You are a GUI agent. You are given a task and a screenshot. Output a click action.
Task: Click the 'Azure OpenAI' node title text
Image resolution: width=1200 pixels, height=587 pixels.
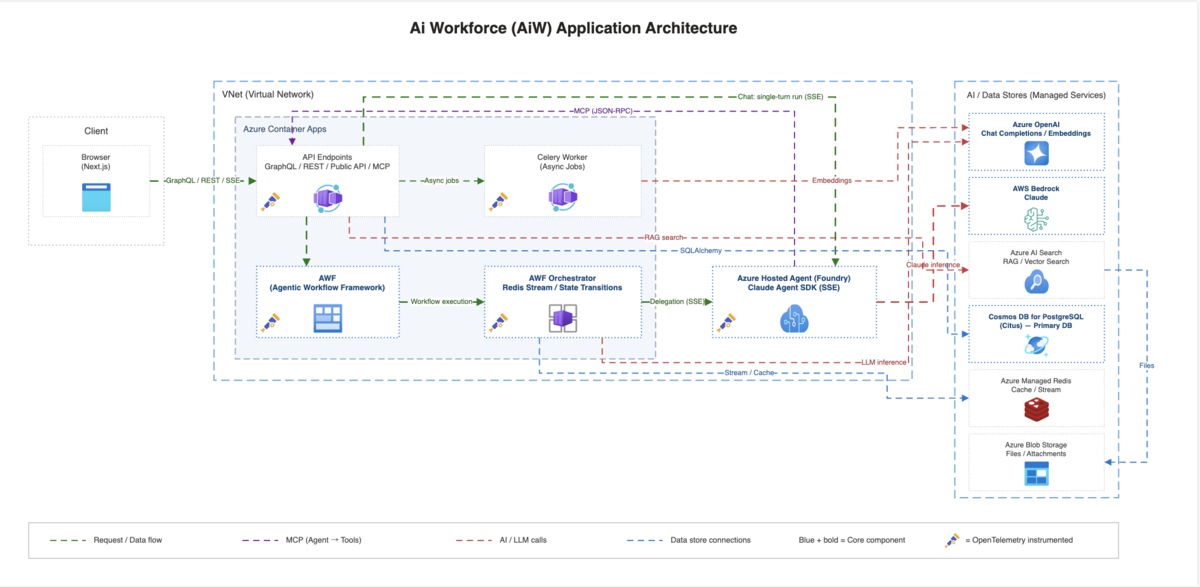1036,123
